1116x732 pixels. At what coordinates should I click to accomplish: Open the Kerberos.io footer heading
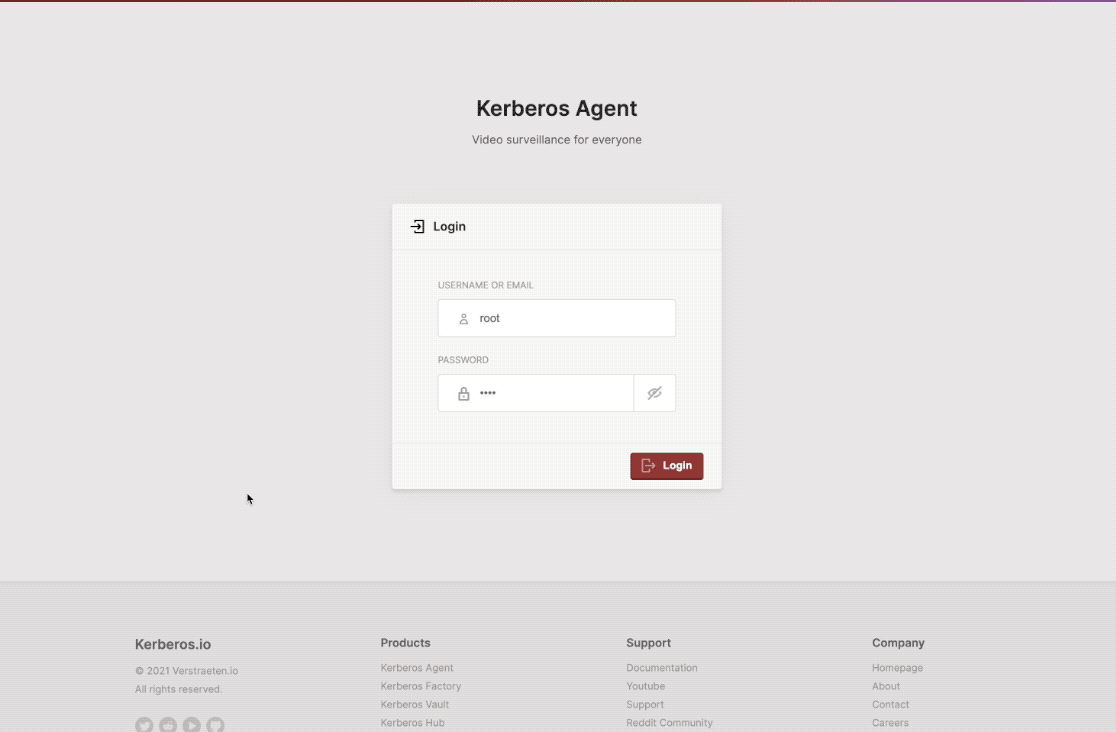(x=173, y=644)
